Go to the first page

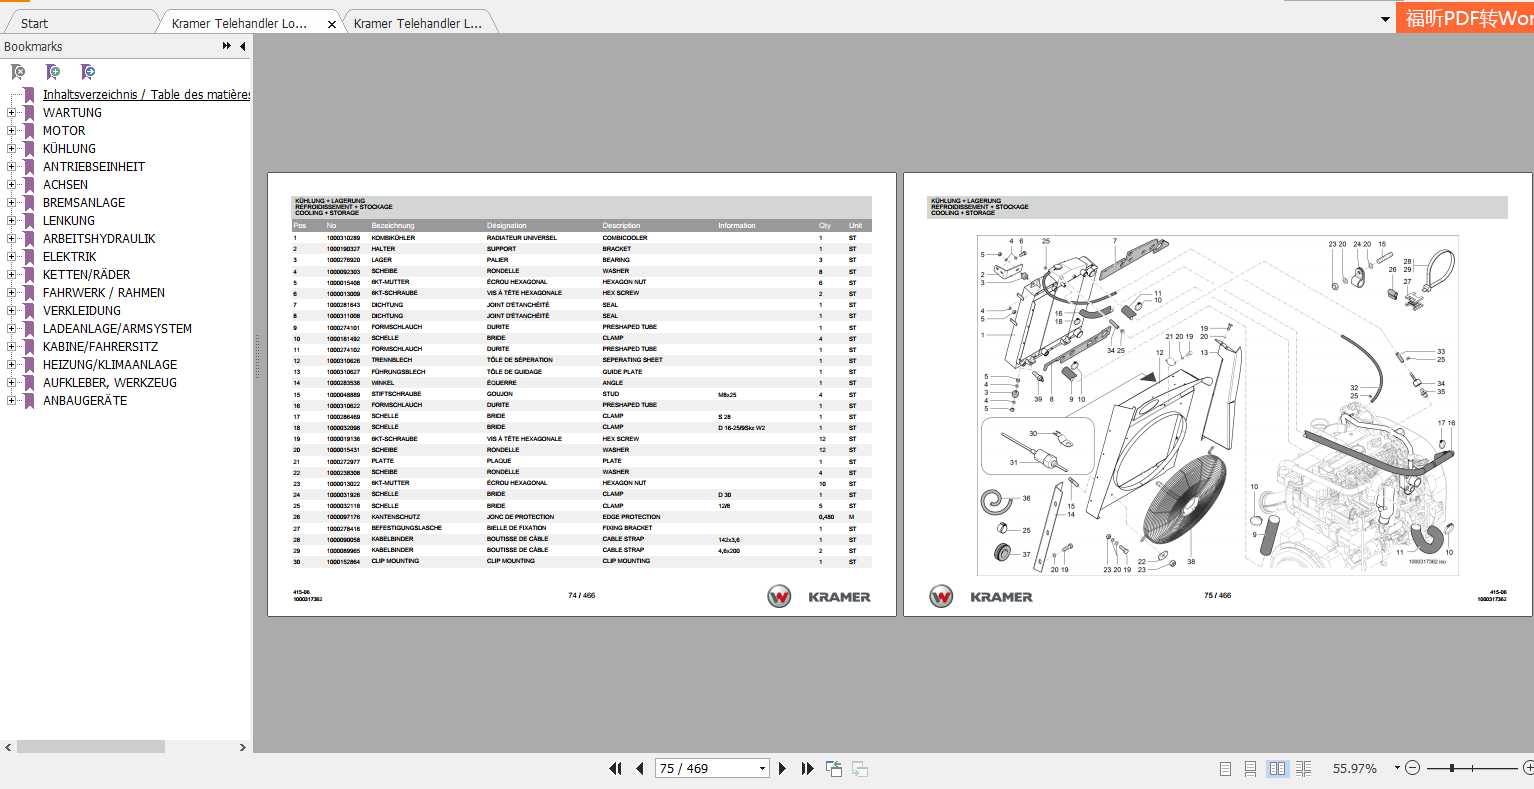[x=615, y=768]
